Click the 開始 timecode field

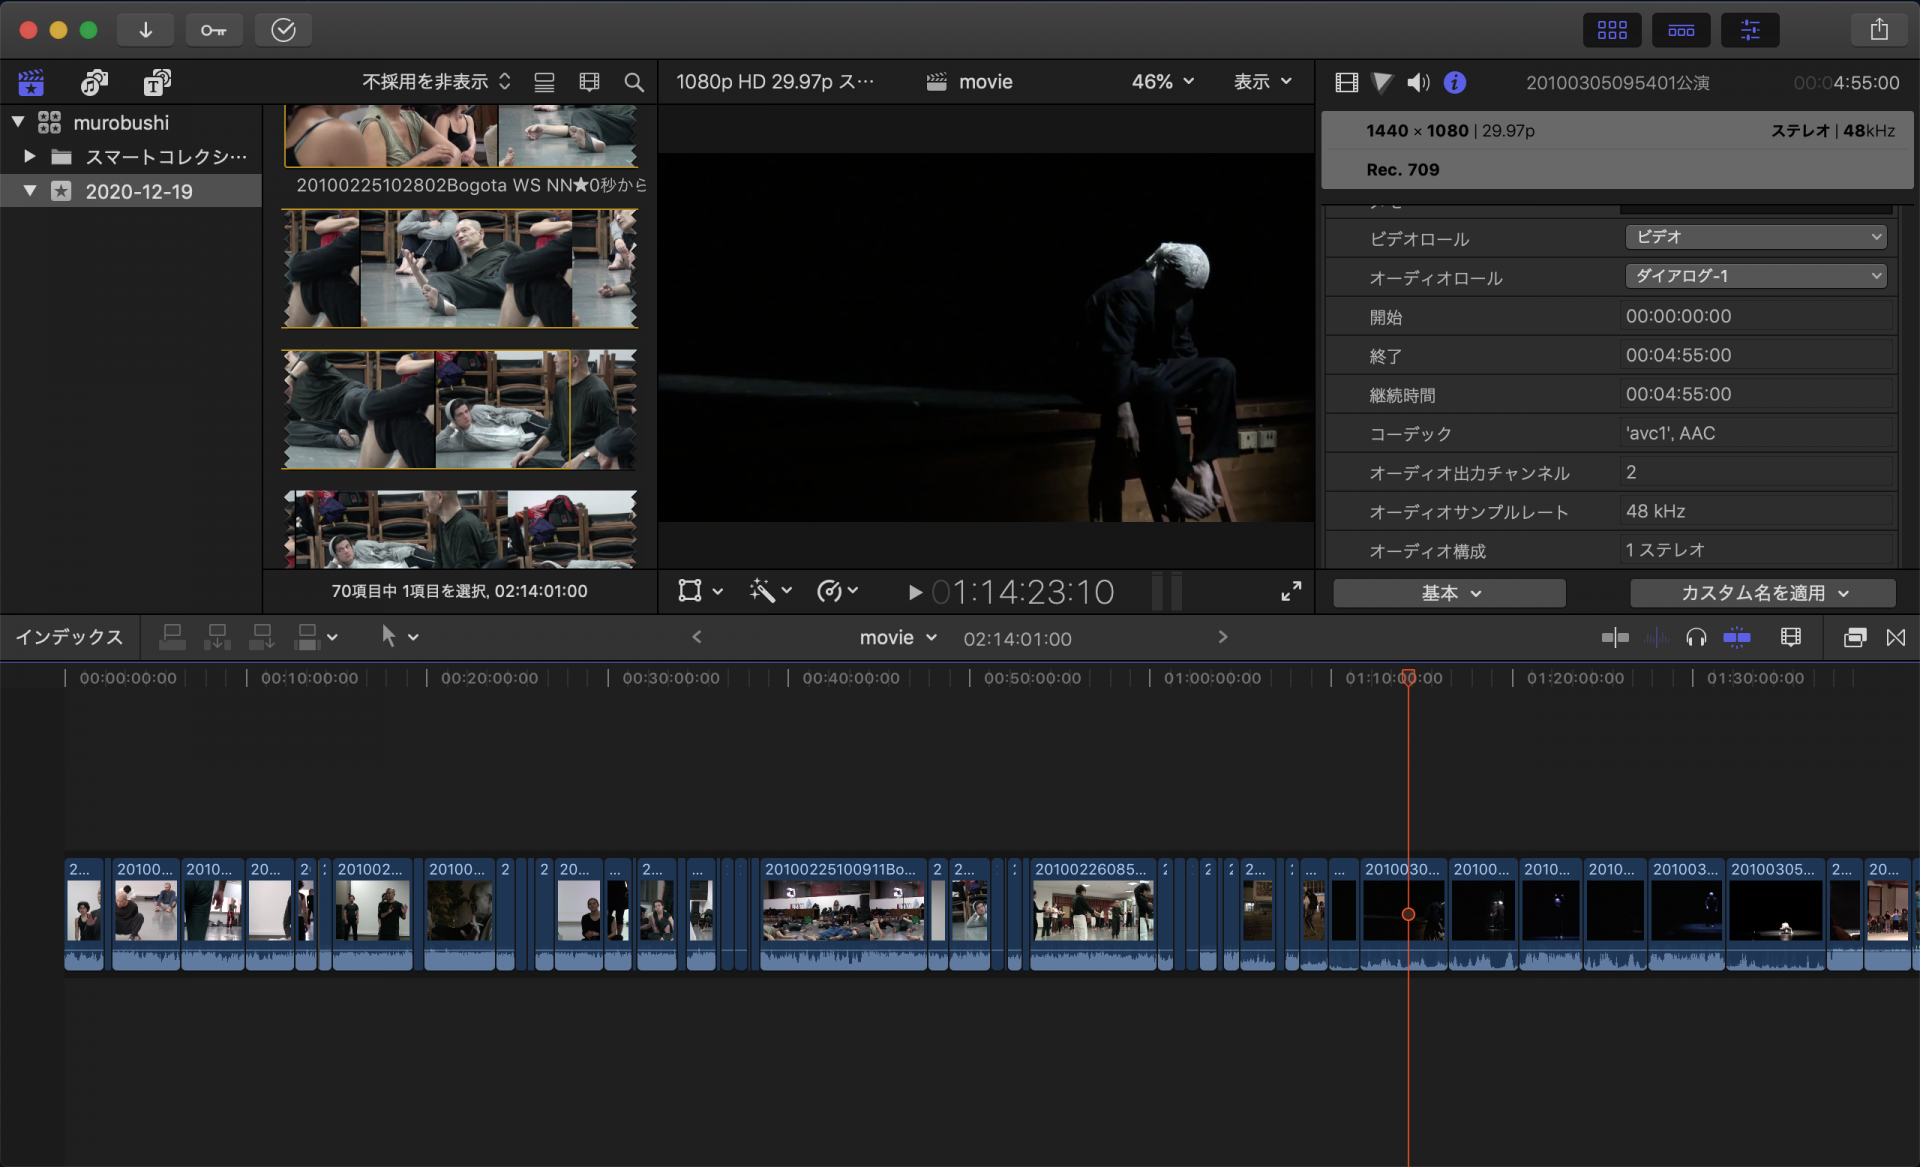coord(1757,316)
